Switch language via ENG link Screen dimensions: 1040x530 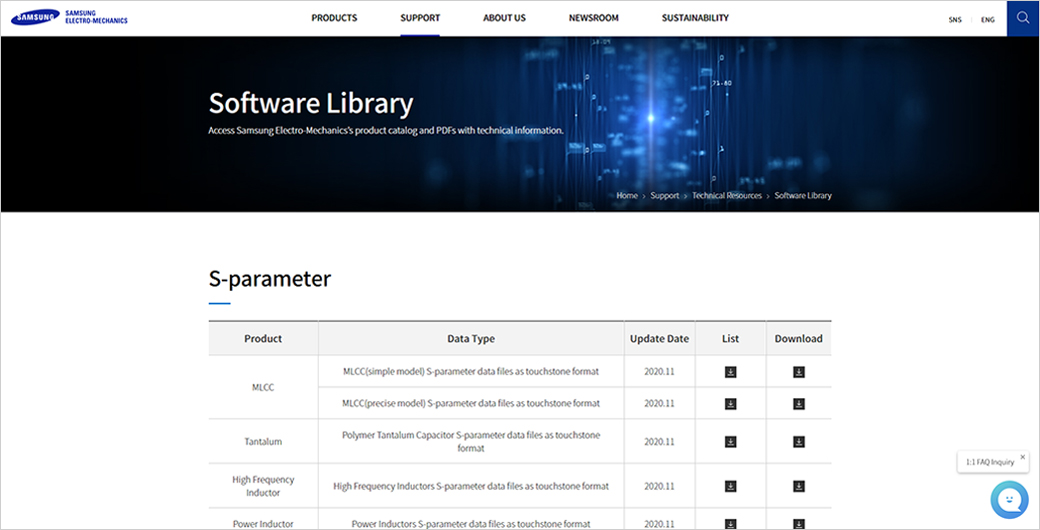(x=988, y=20)
